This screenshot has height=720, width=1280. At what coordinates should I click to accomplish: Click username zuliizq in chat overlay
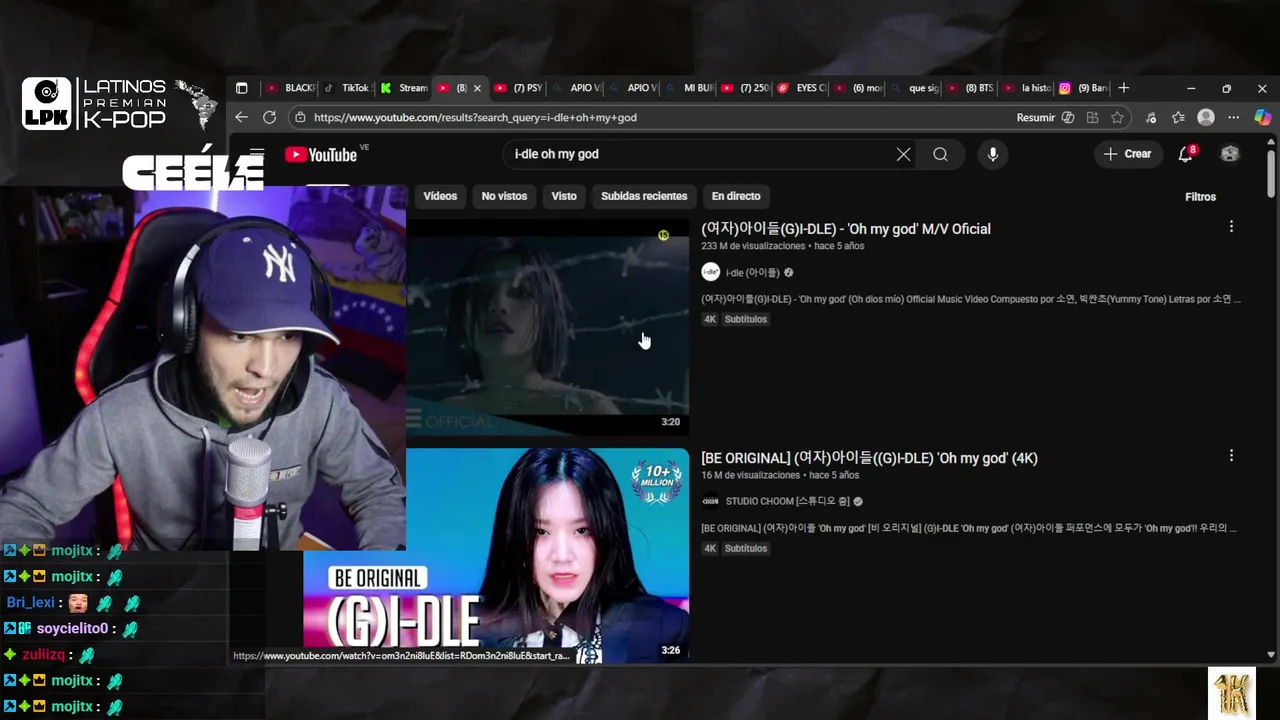43,655
